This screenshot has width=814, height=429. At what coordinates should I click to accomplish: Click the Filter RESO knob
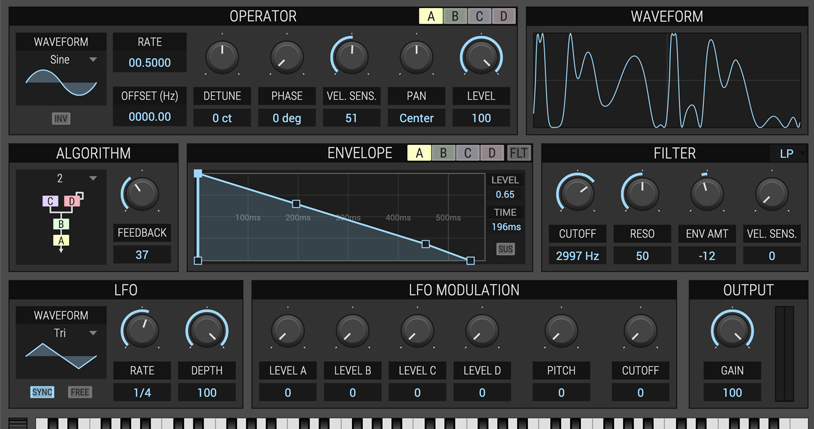tap(640, 193)
